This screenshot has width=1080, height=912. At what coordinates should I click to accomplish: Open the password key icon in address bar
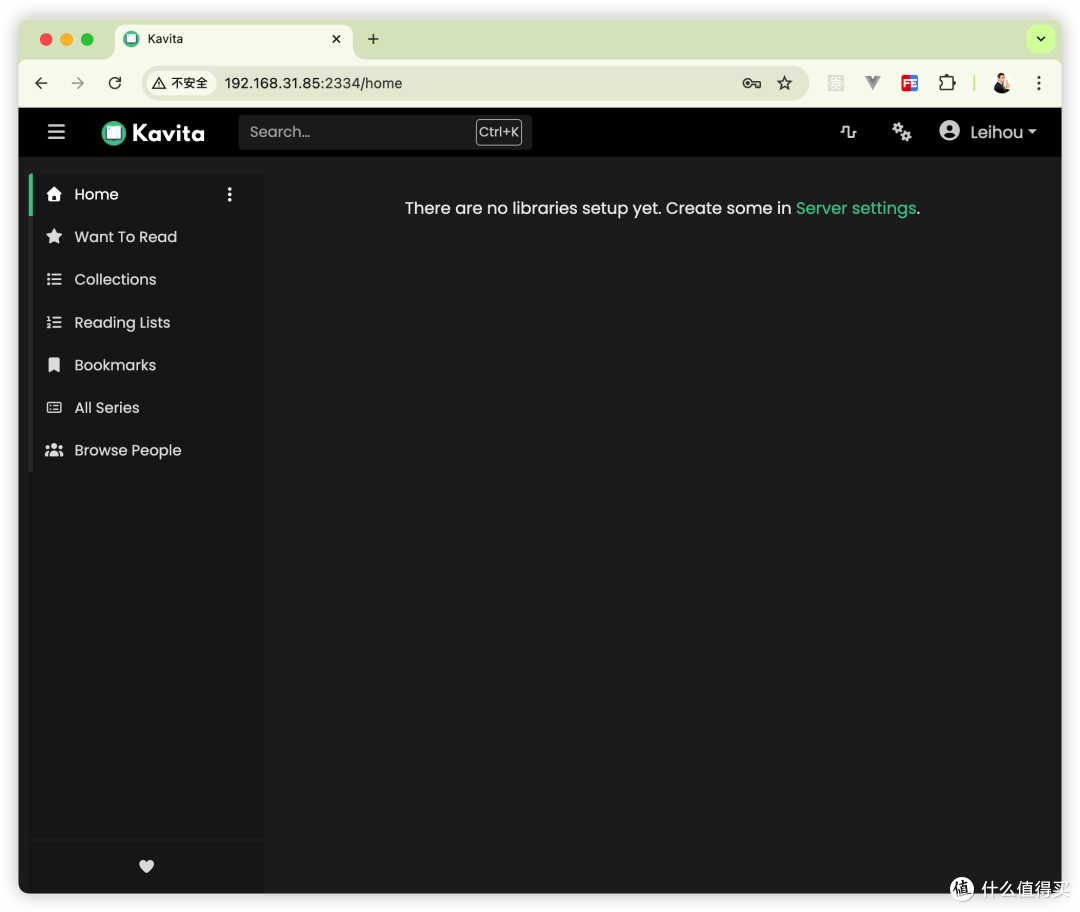751,83
